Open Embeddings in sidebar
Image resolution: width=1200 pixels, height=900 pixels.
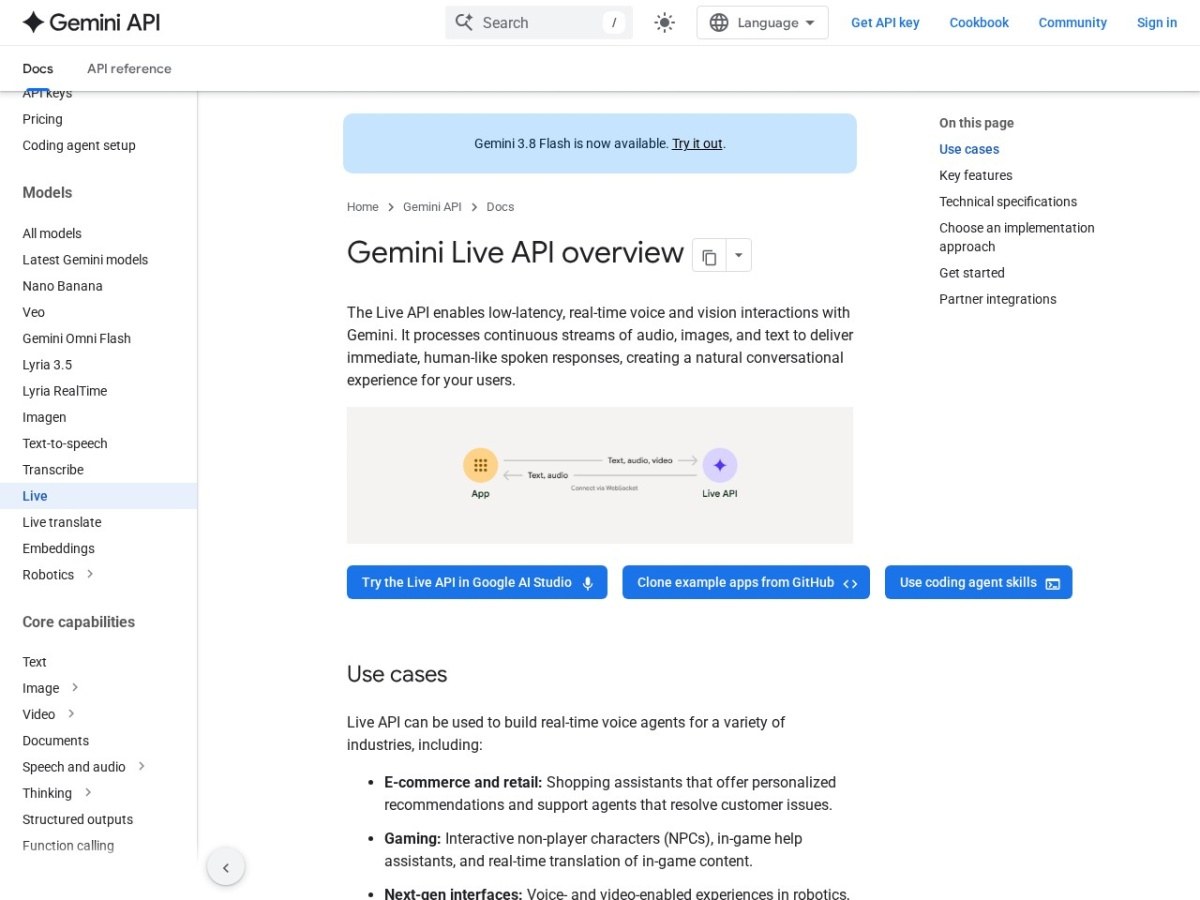click(x=58, y=548)
